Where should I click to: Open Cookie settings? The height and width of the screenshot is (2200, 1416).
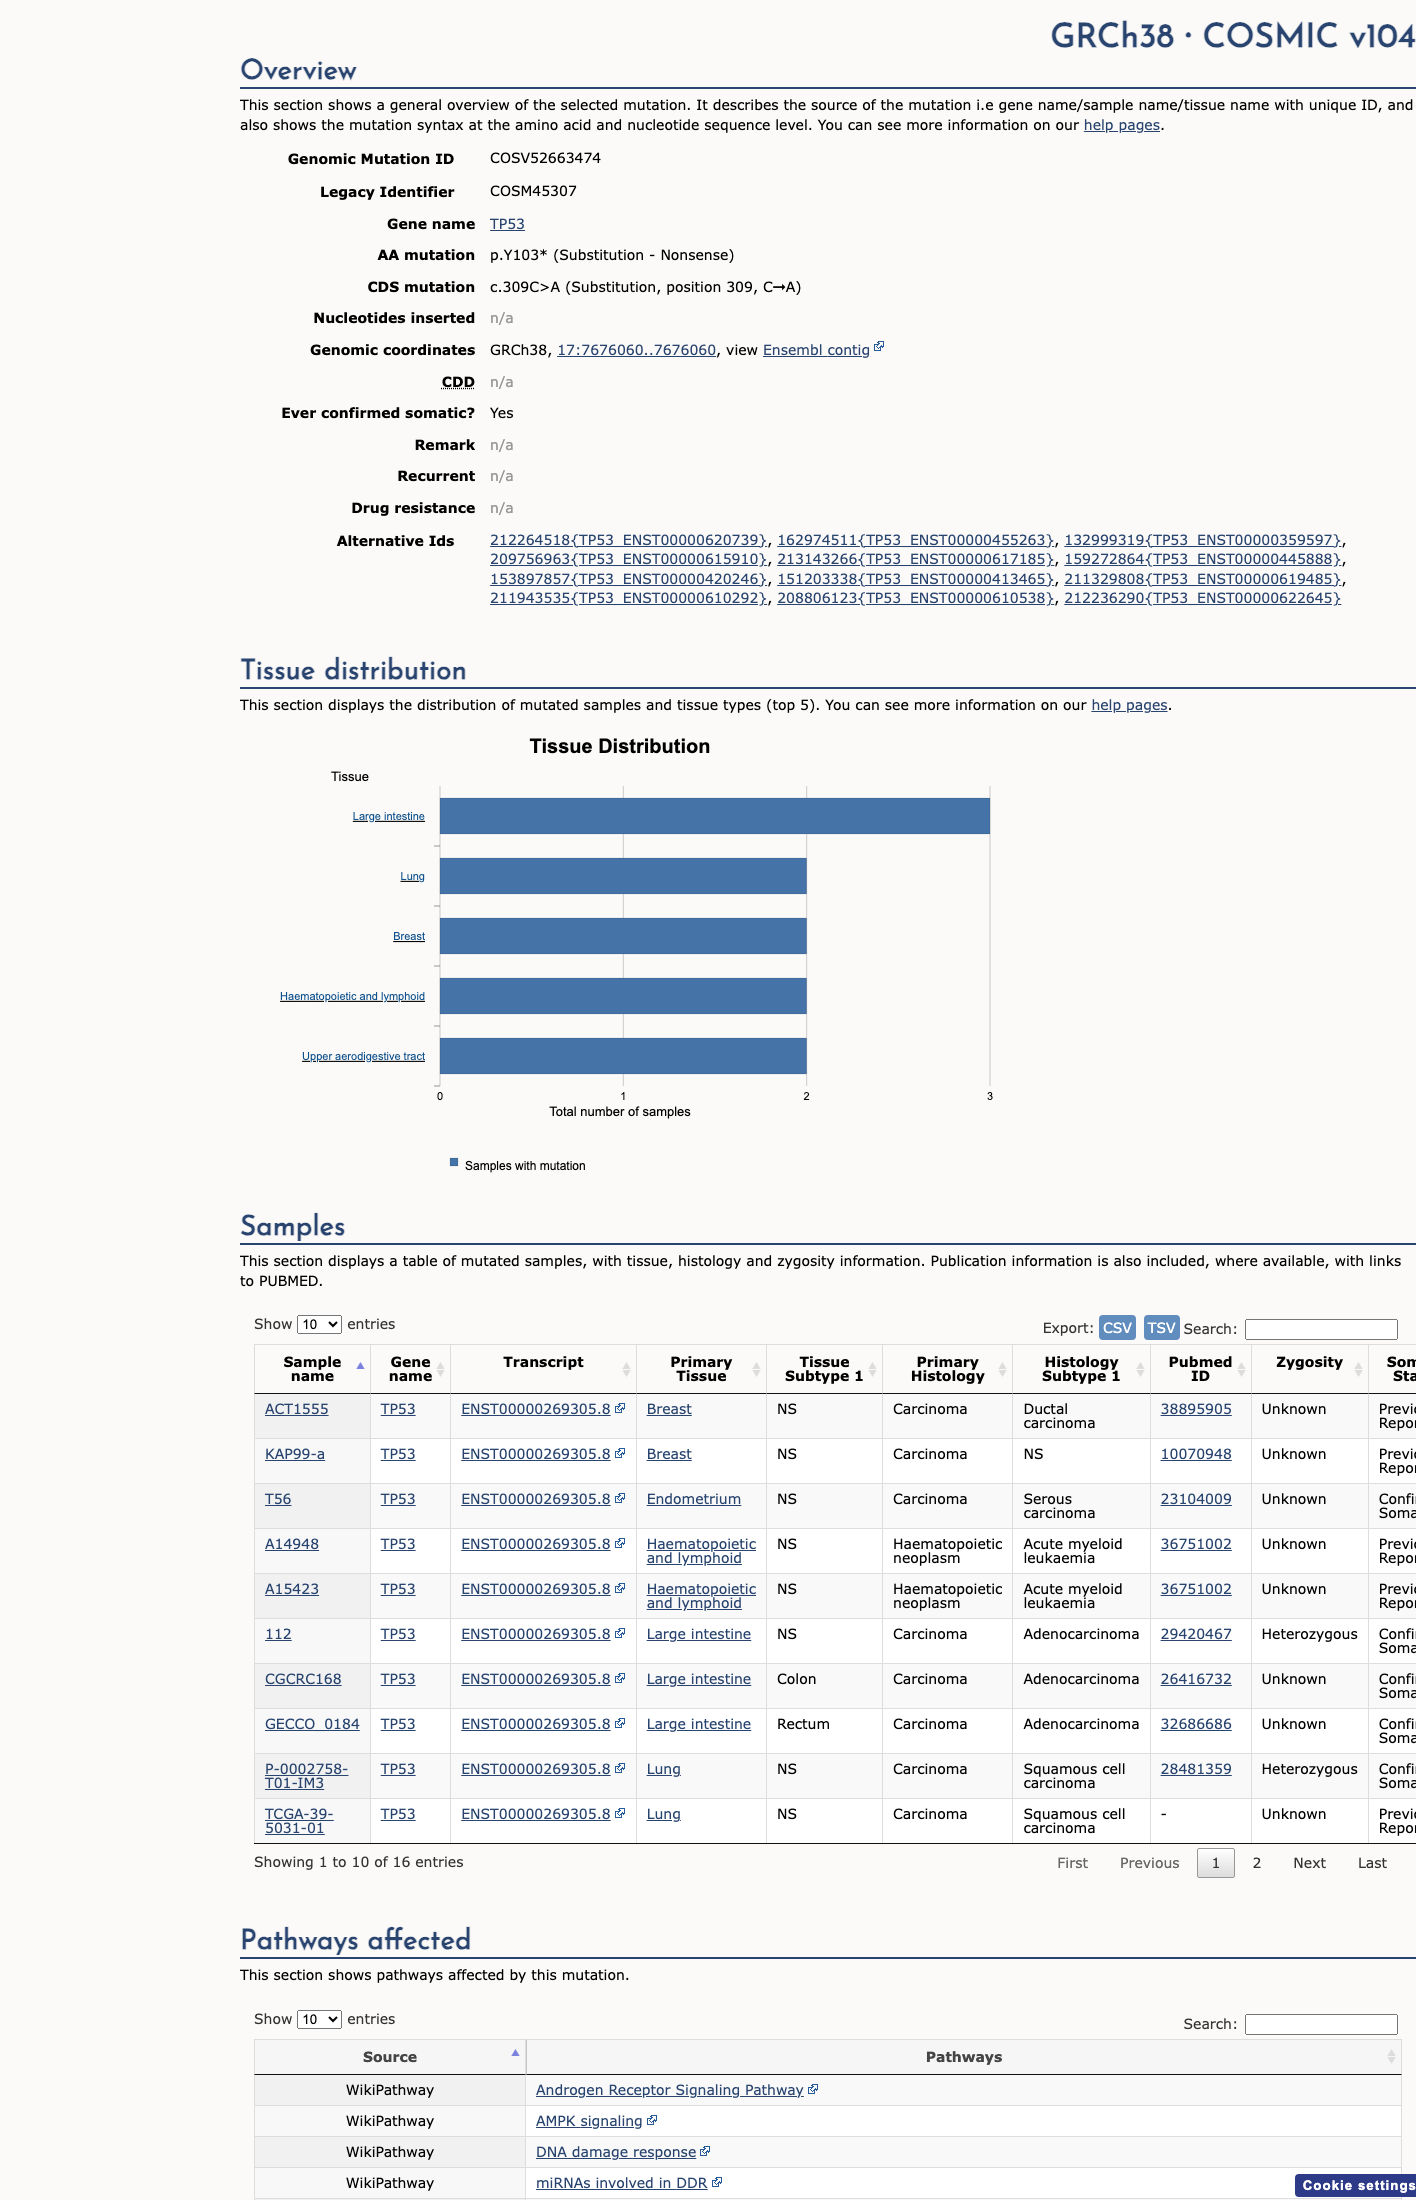click(x=1357, y=2185)
